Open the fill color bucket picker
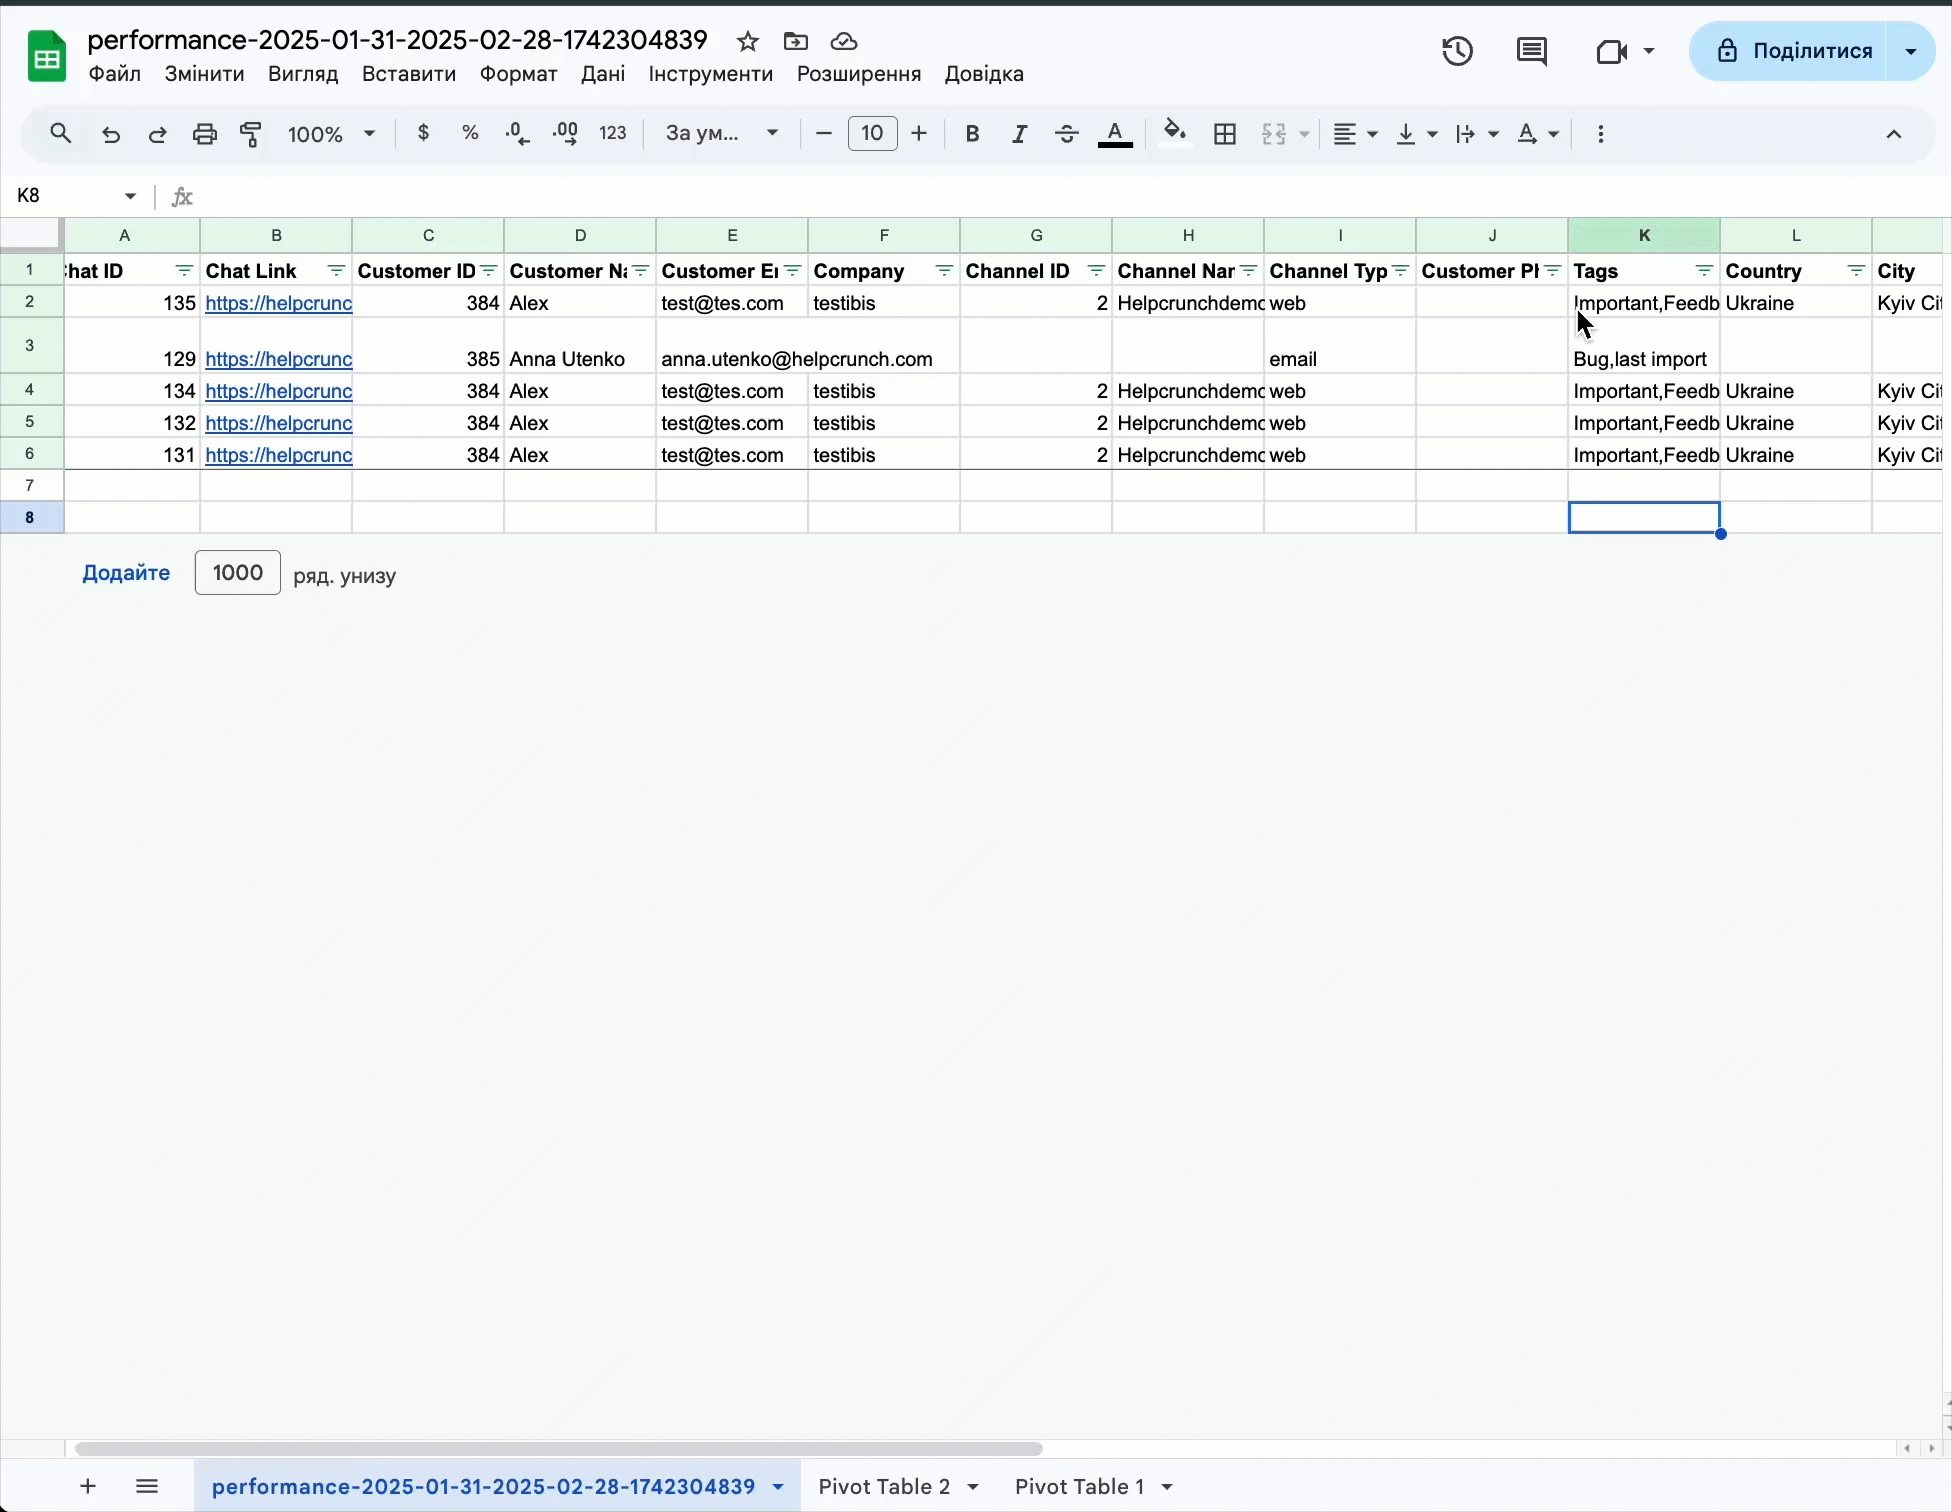Image resolution: width=1952 pixels, height=1512 pixels. tap(1175, 134)
